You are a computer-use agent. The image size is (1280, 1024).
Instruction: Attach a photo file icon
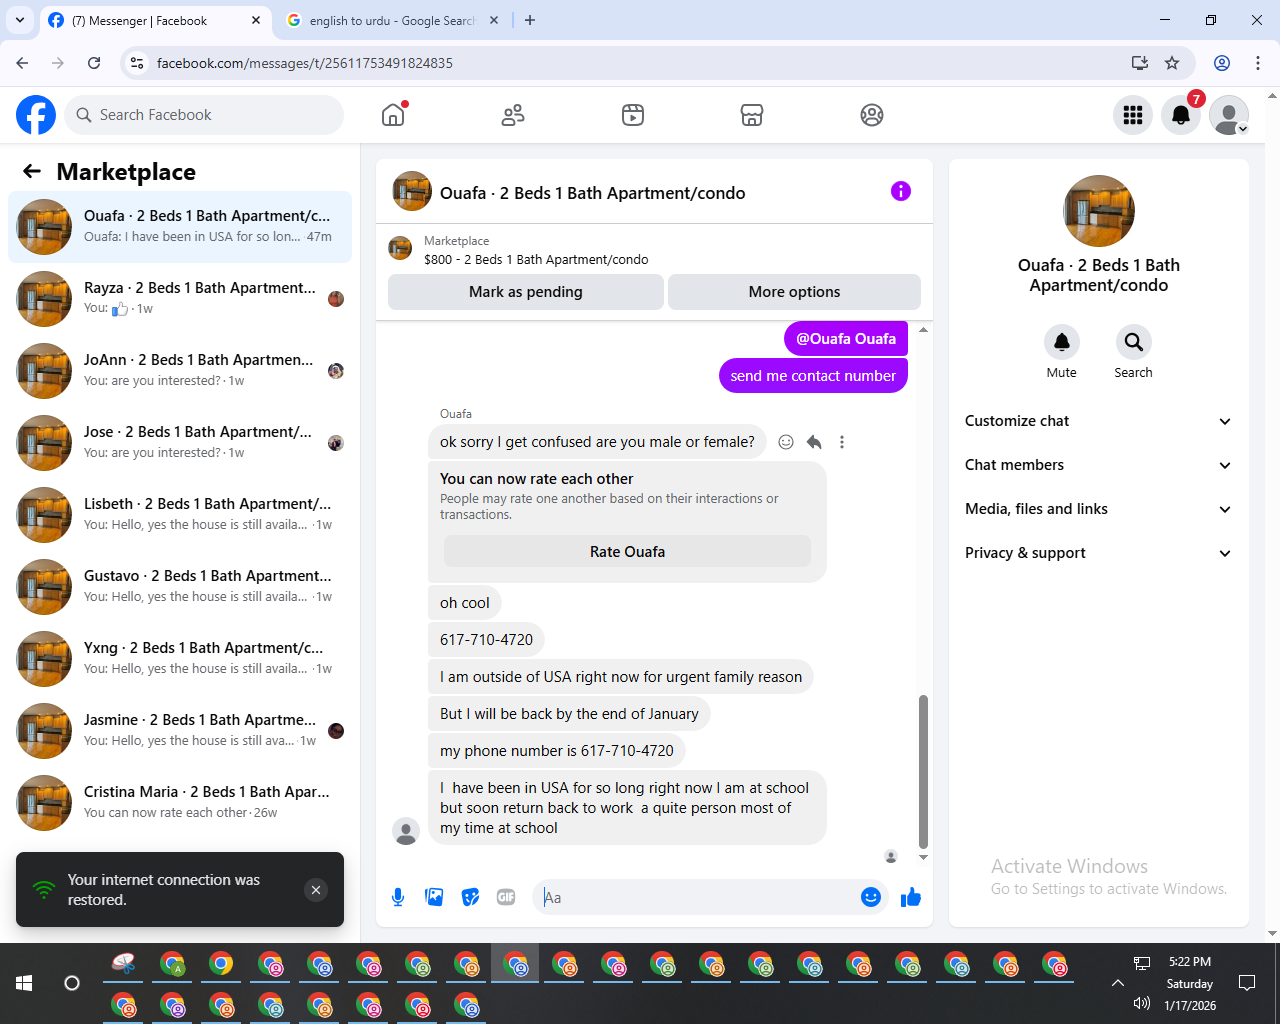tap(434, 897)
